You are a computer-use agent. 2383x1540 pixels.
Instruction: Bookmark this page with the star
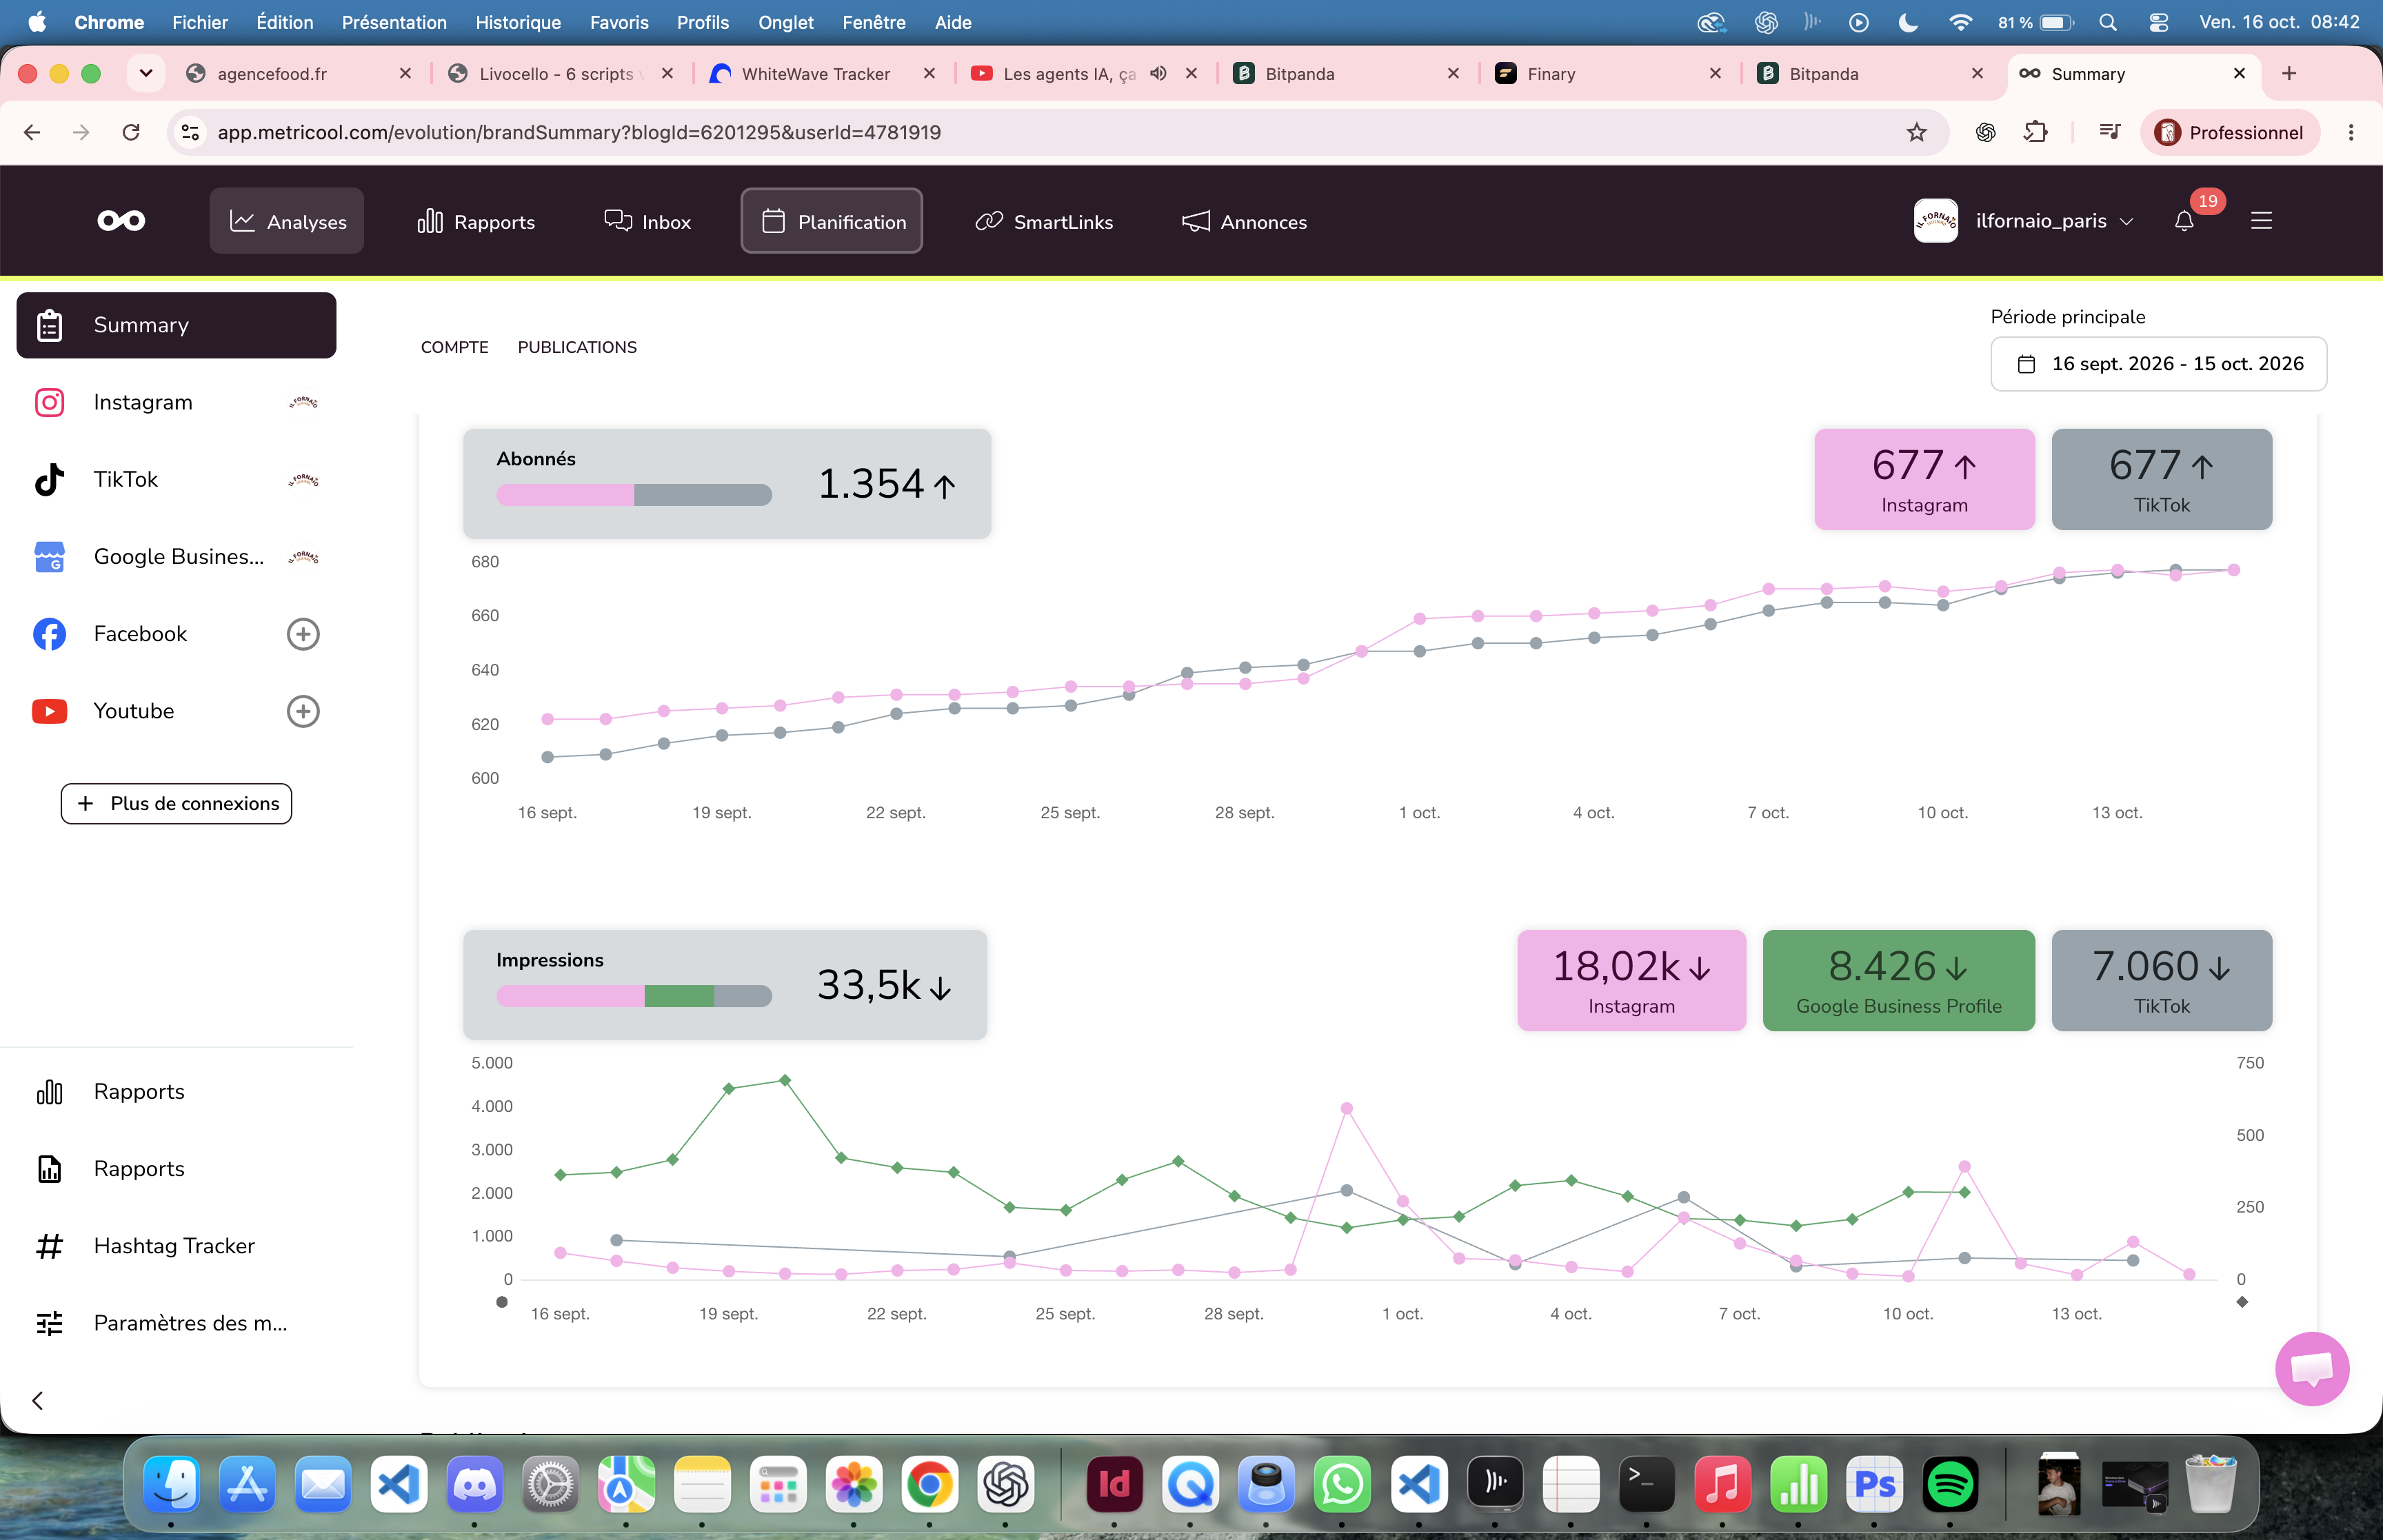coord(1916,132)
